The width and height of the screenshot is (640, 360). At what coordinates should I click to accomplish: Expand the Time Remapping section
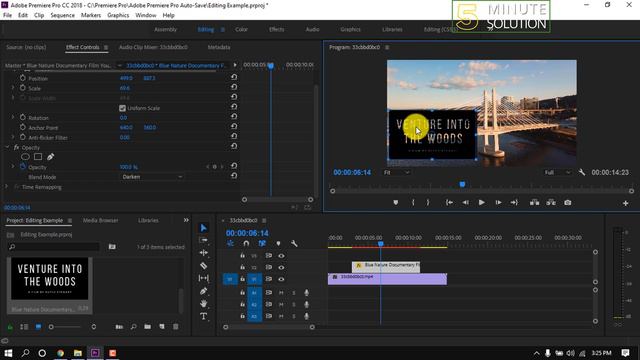7,187
